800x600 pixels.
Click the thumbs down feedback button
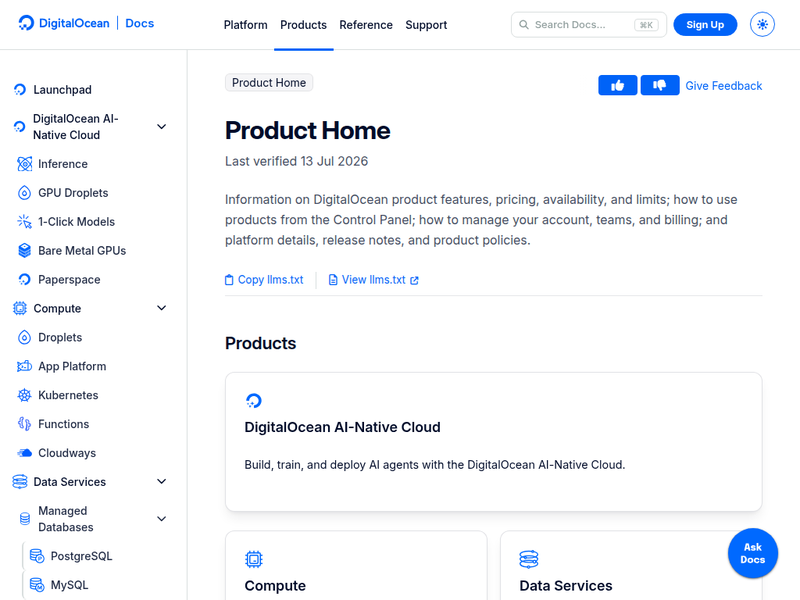[660, 85]
